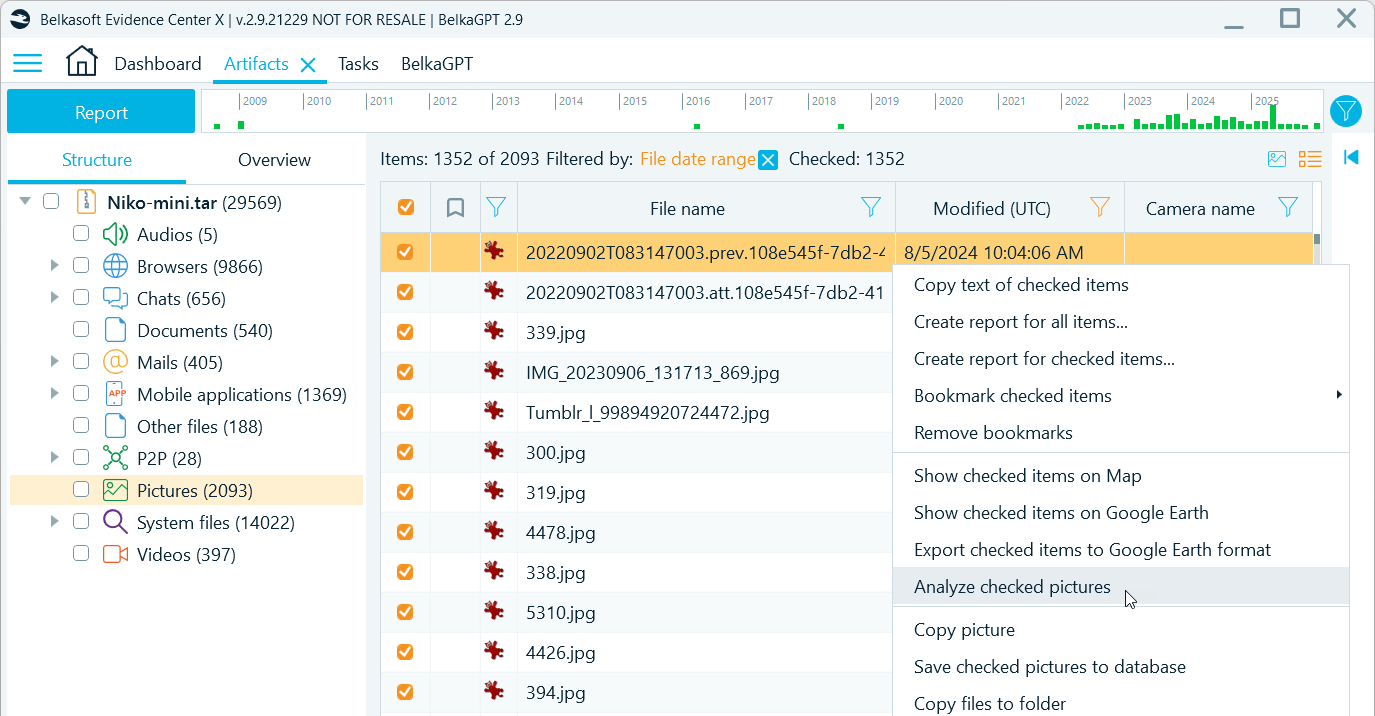Open the Bookmark checked items submenu

coord(1012,395)
